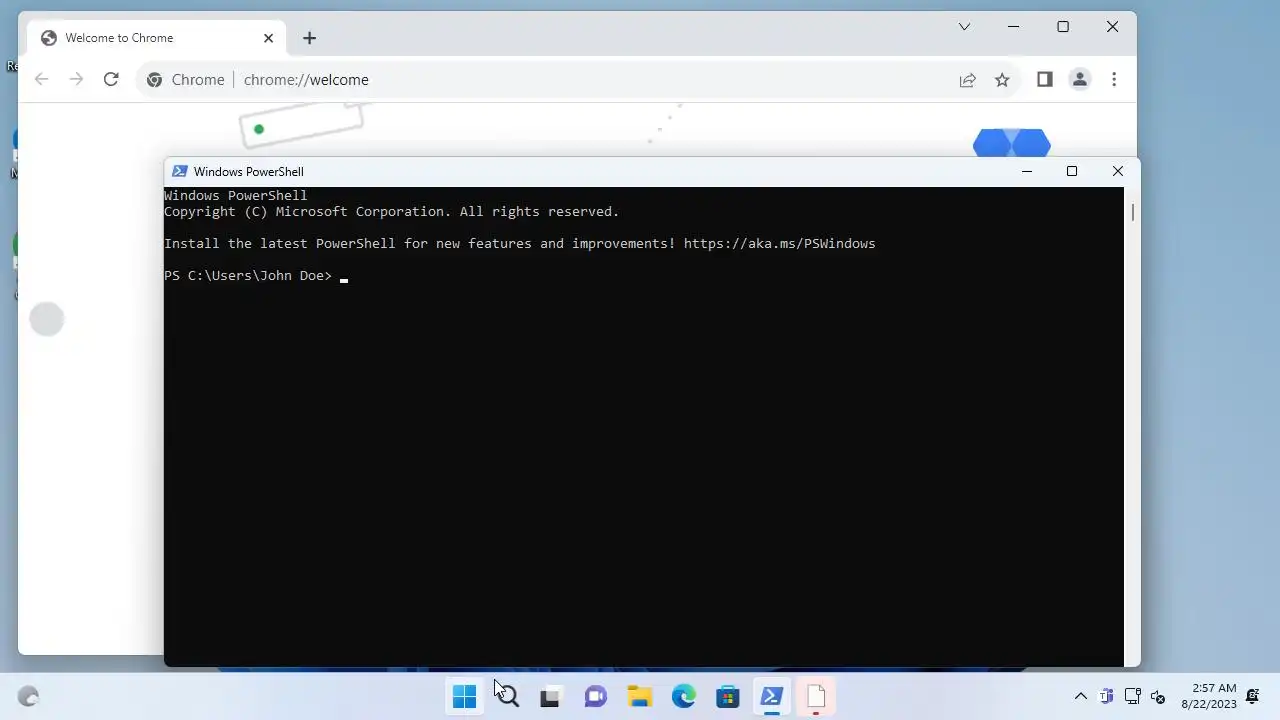Open the Windows Start menu
This screenshot has width=1280, height=720.
coord(464,697)
